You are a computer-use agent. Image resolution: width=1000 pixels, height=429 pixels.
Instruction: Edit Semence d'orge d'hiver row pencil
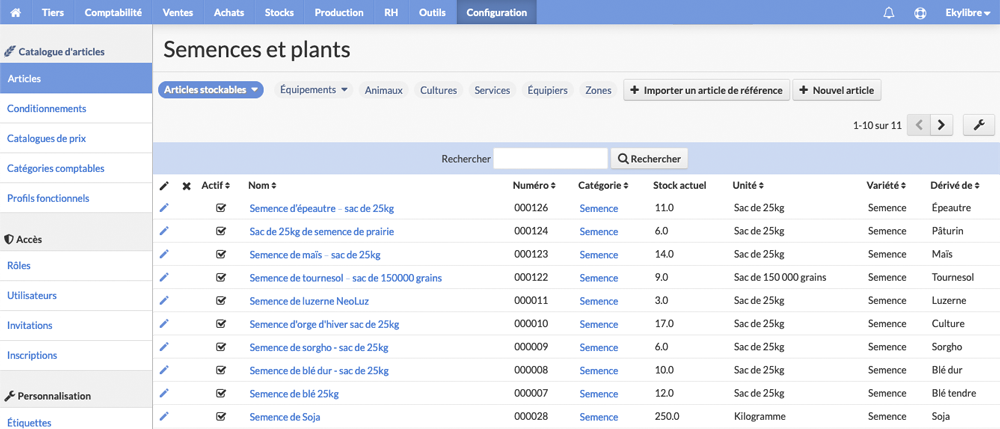coord(164,324)
